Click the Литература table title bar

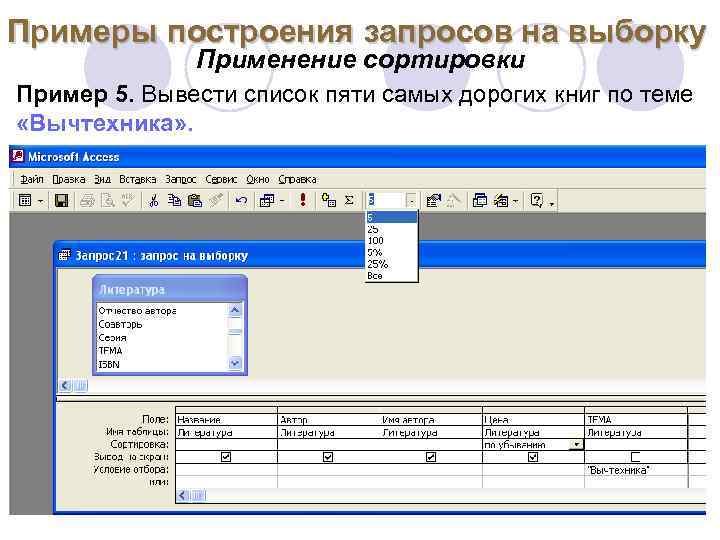(x=170, y=290)
